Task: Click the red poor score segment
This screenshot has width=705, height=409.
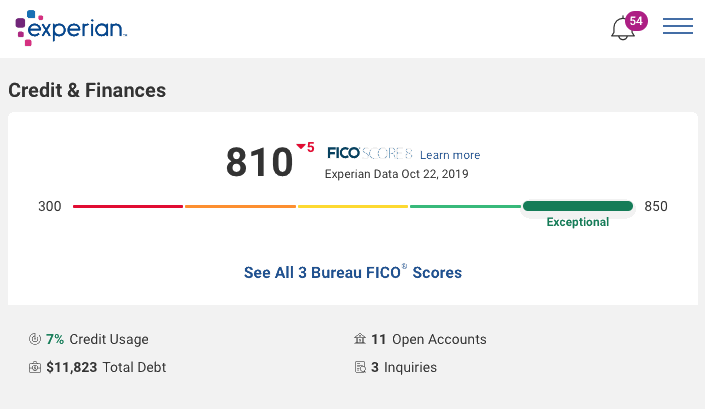Action: coord(128,206)
